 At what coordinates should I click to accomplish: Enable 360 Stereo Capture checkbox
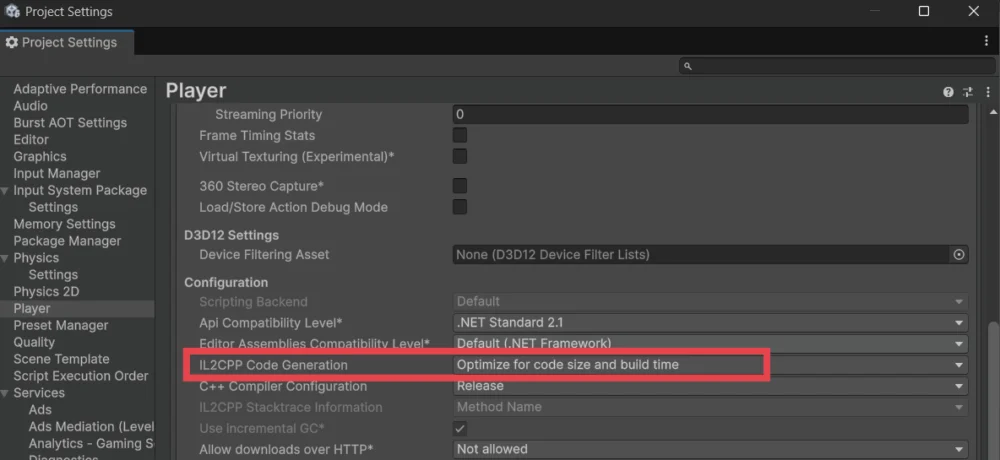click(460, 186)
